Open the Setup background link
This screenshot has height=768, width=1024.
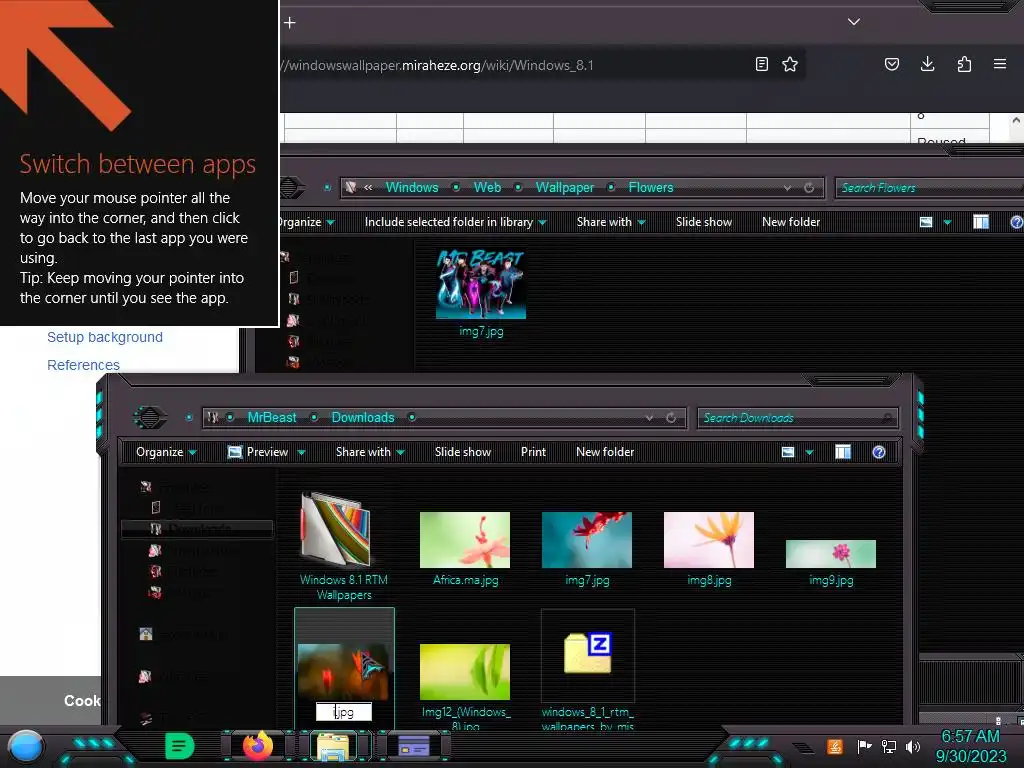(x=104, y=337)
